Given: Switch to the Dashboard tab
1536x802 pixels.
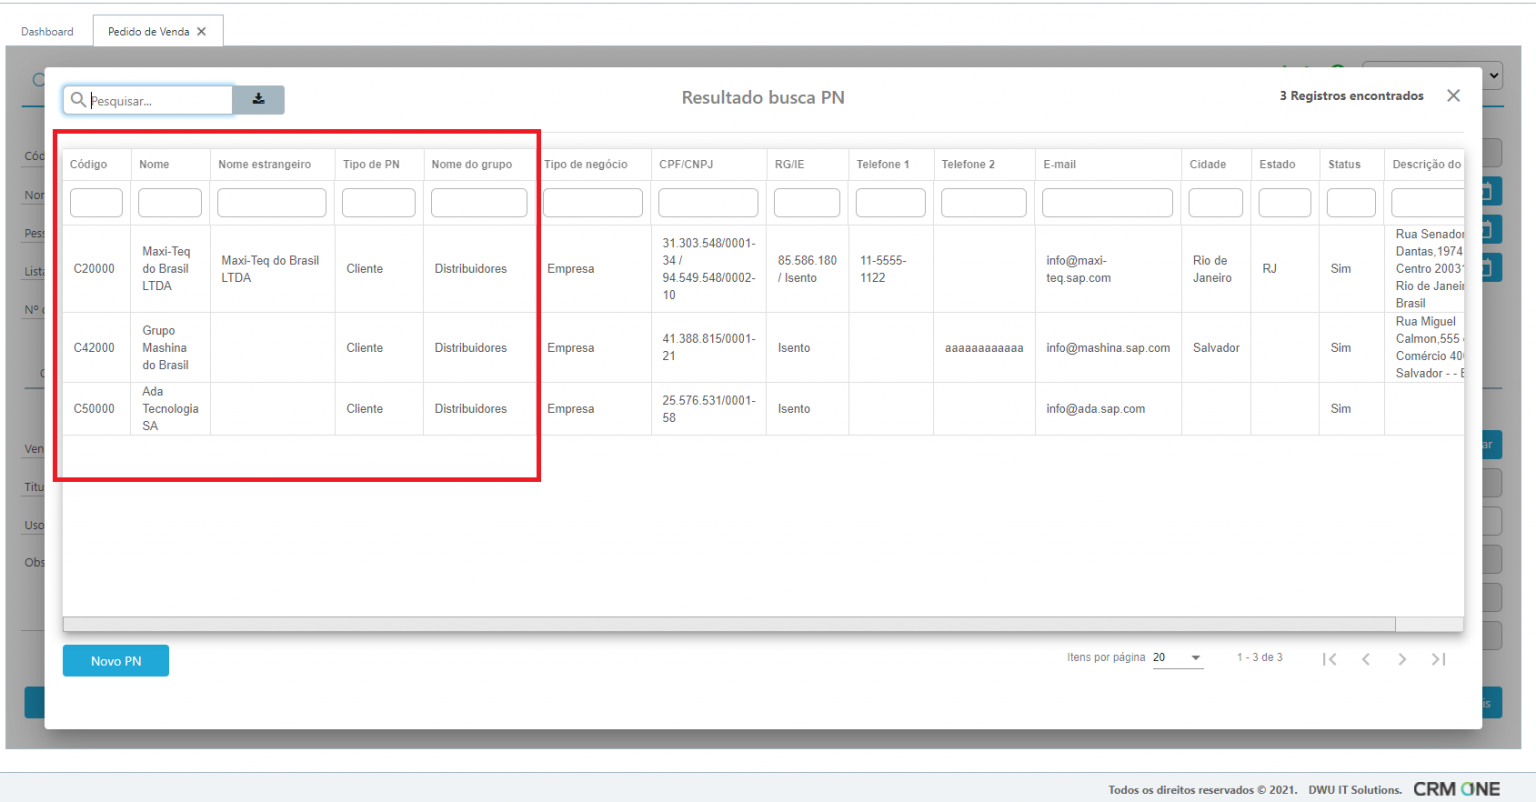Looking at the screenshot, I should [47, 32].
